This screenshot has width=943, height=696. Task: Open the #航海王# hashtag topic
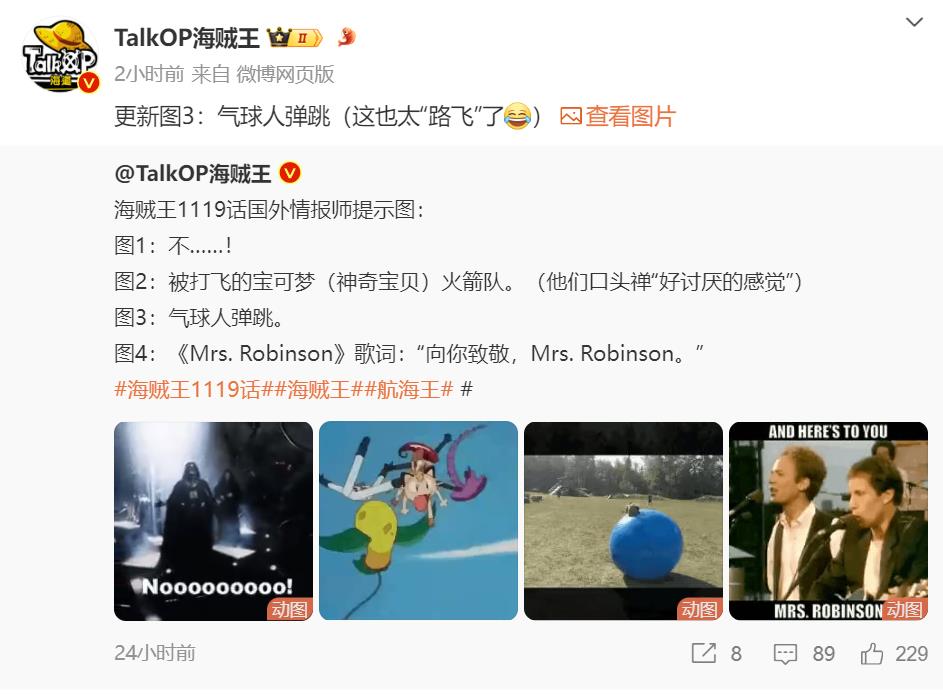[x=408, y=390]
